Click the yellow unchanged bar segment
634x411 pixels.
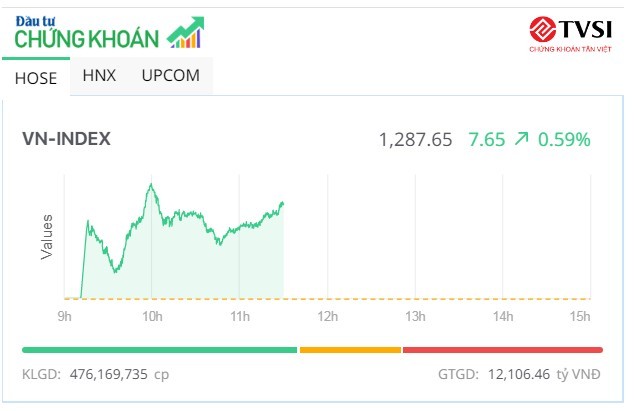point(350,349)
